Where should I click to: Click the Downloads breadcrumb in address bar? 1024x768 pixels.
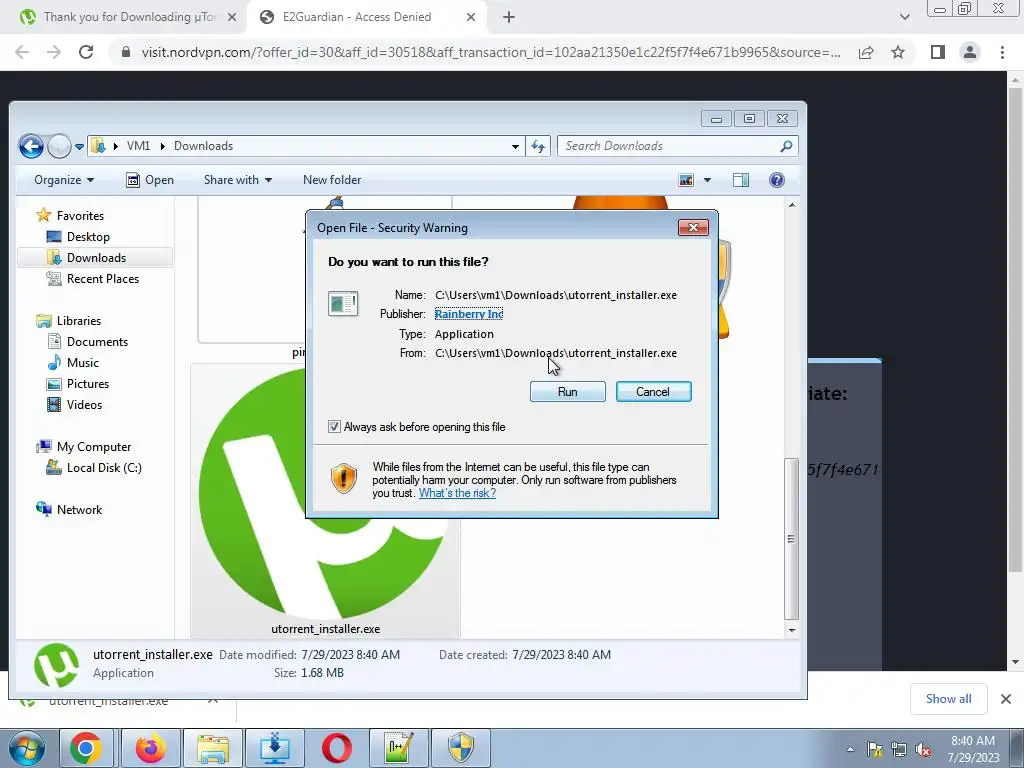coord(203,146)
